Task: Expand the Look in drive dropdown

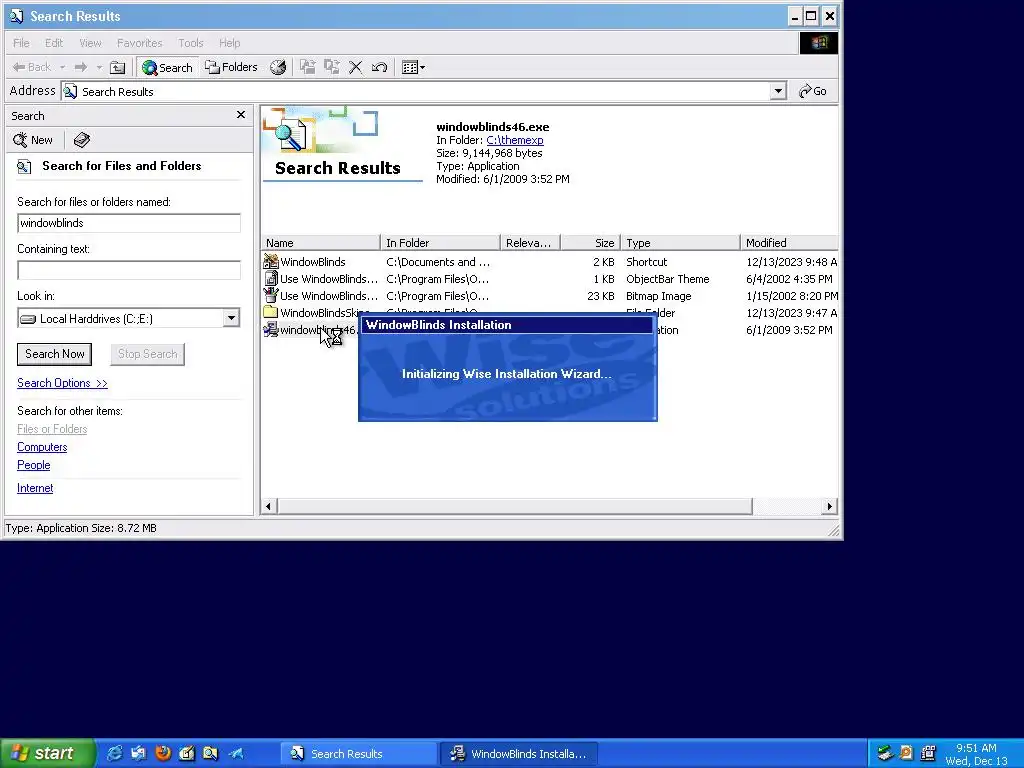Action: pos(231,318)
